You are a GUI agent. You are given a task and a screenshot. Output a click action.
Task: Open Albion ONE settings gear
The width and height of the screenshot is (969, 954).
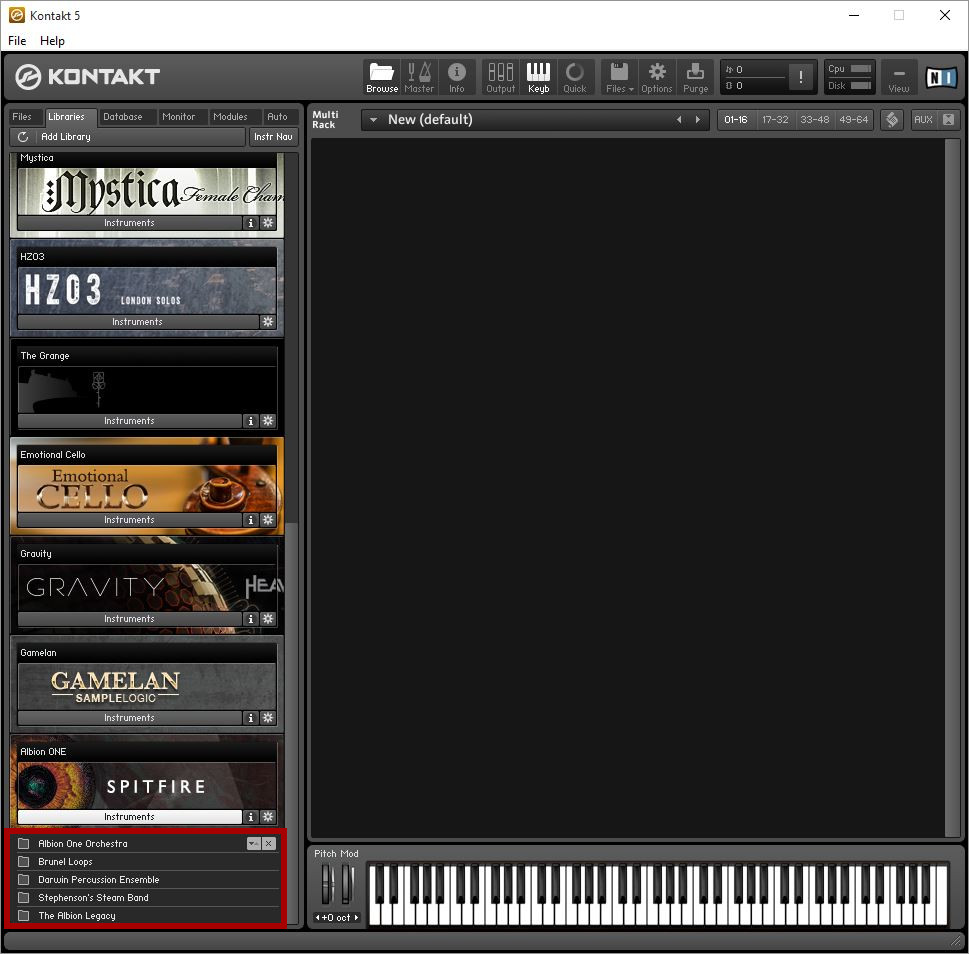tap(268, 817)
